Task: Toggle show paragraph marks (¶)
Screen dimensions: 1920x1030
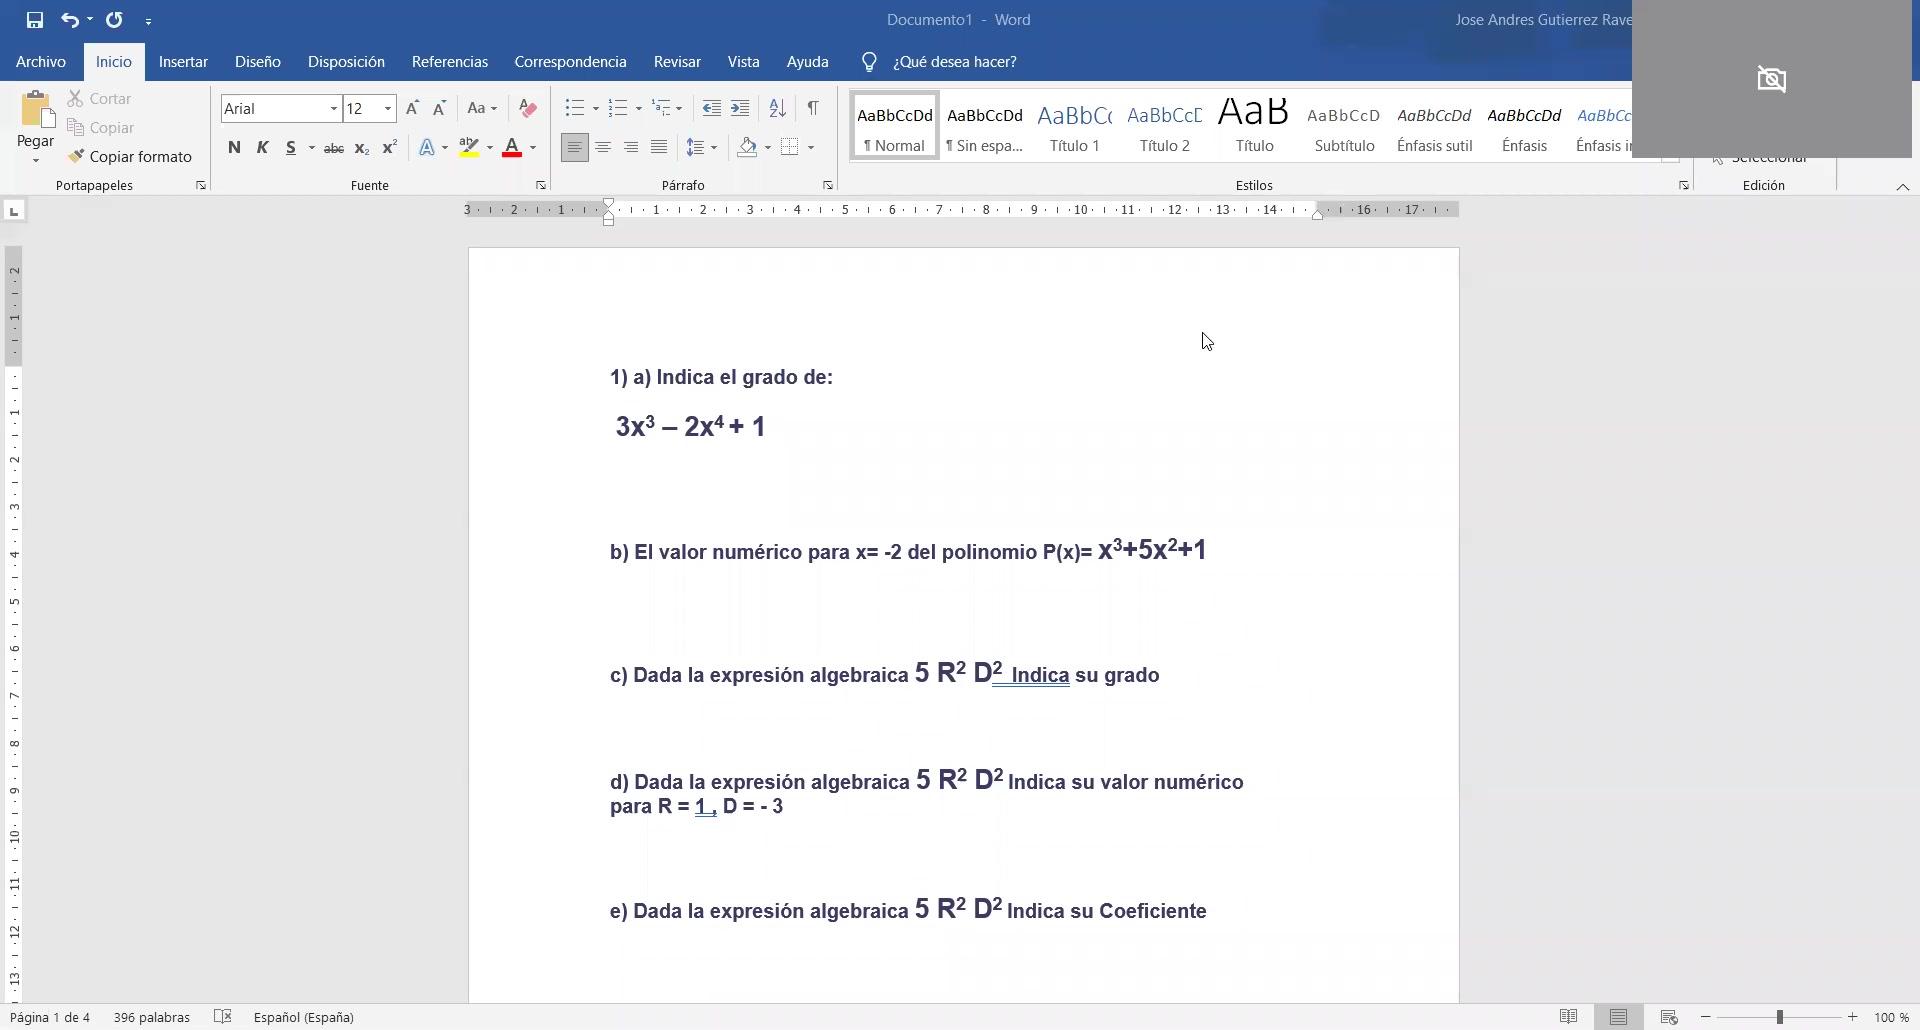Action: (813, 108)
